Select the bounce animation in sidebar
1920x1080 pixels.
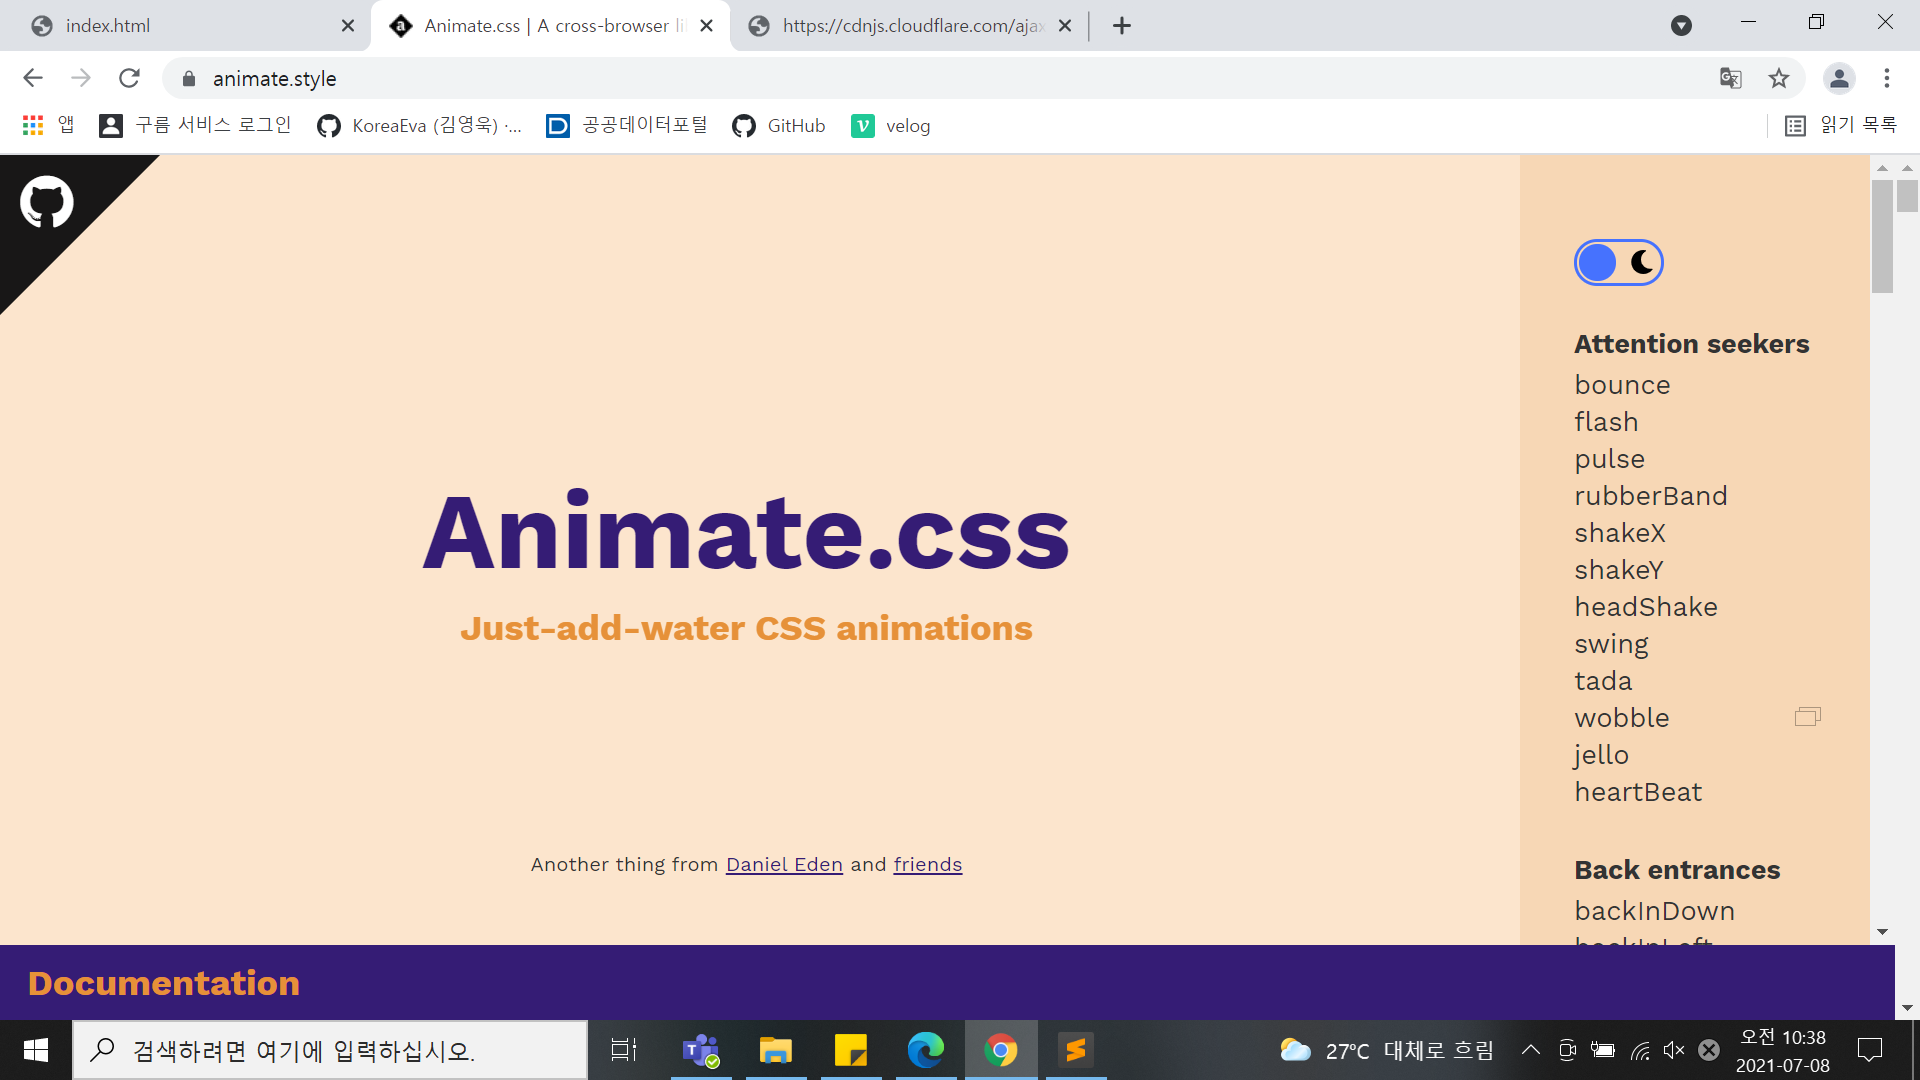tap(1622, 385)
